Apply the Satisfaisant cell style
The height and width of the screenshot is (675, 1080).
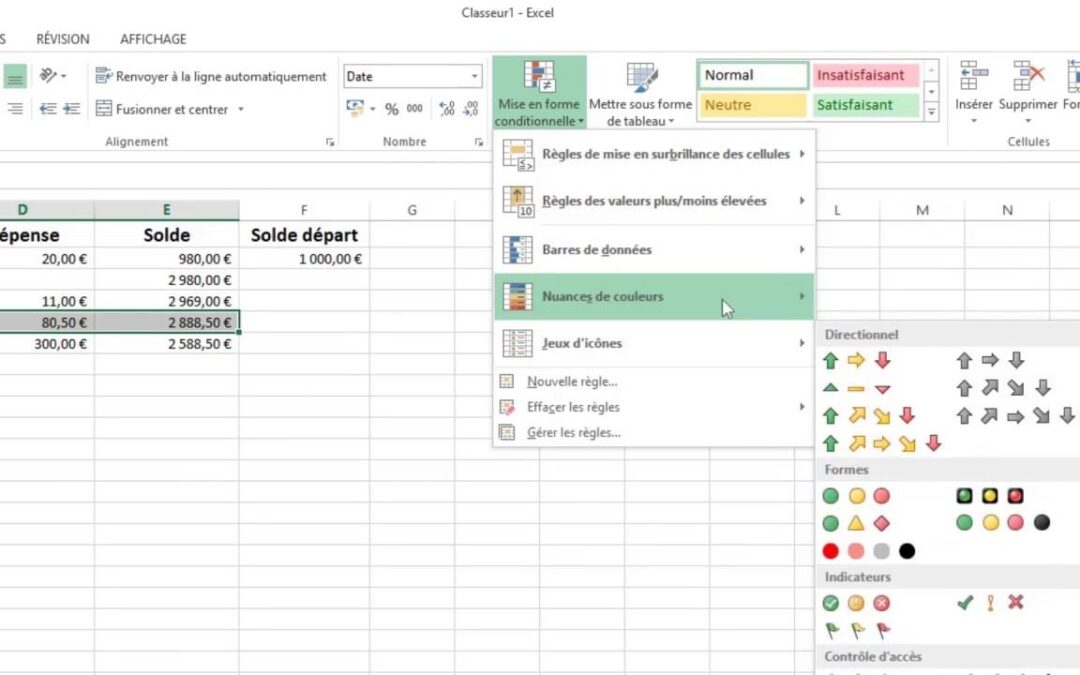pos(864,105)
